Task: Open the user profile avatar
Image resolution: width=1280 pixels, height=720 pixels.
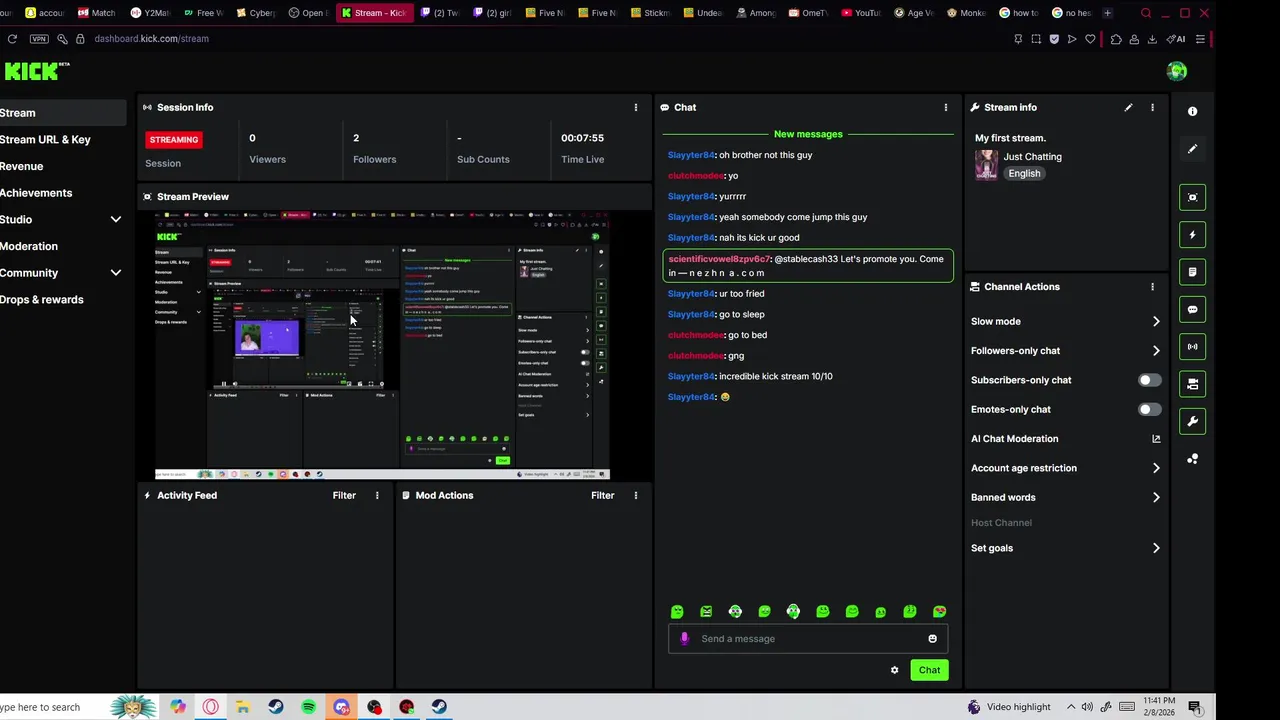Action: 1177,71
